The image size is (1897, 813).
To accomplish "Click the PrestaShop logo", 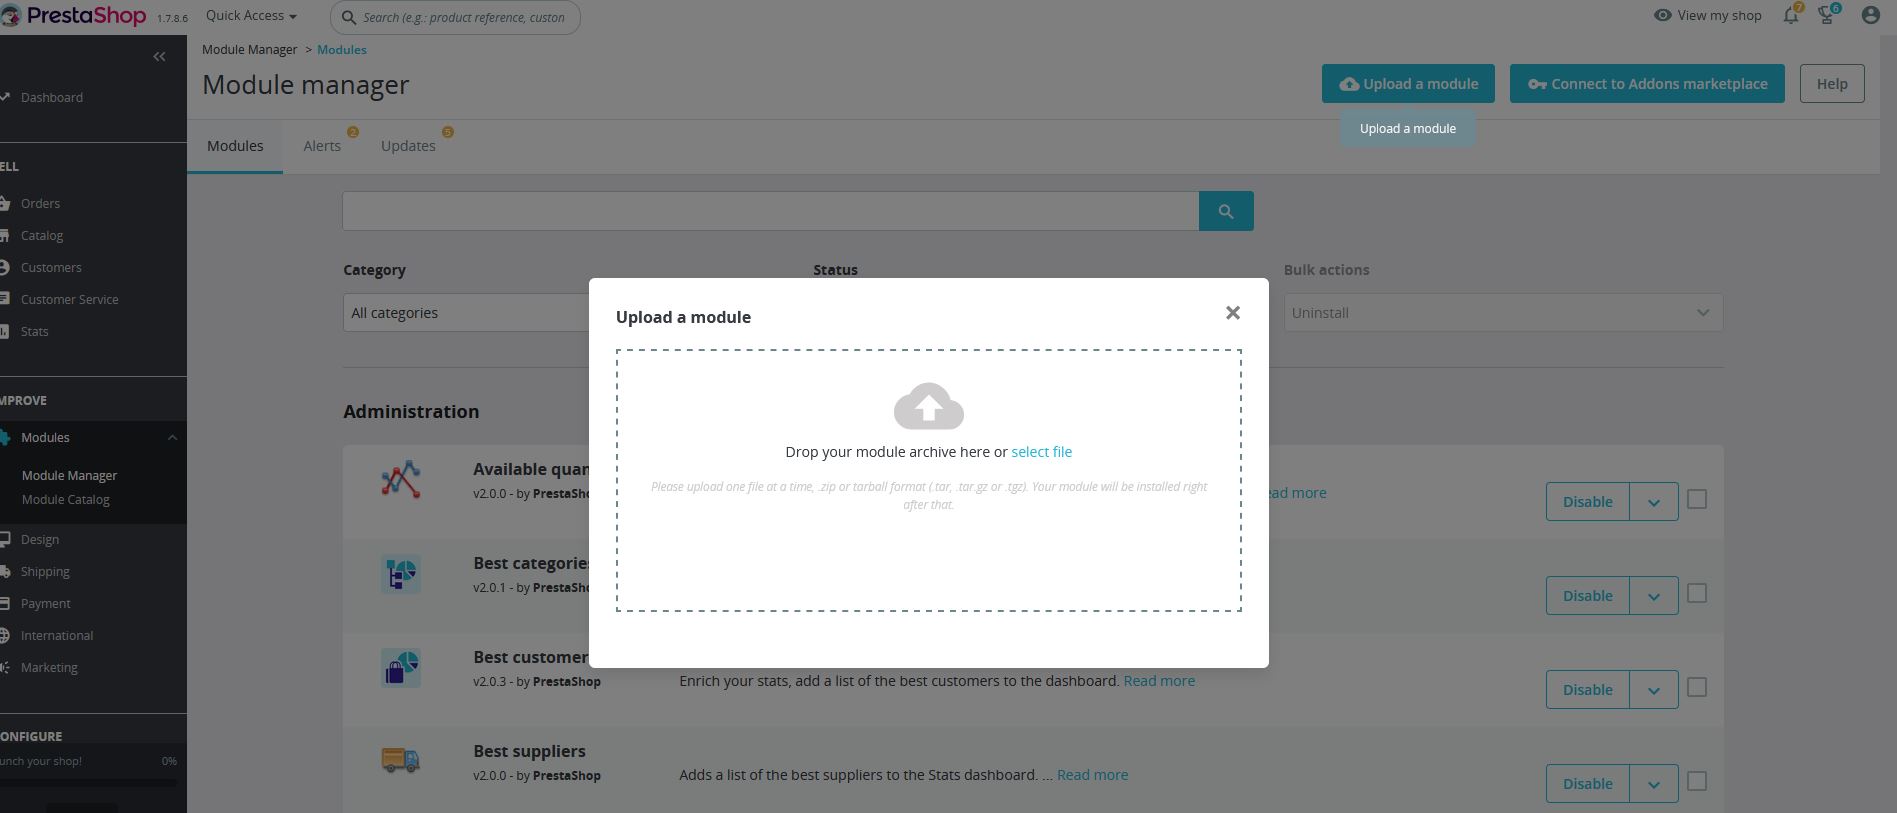I will coord(75,16).
